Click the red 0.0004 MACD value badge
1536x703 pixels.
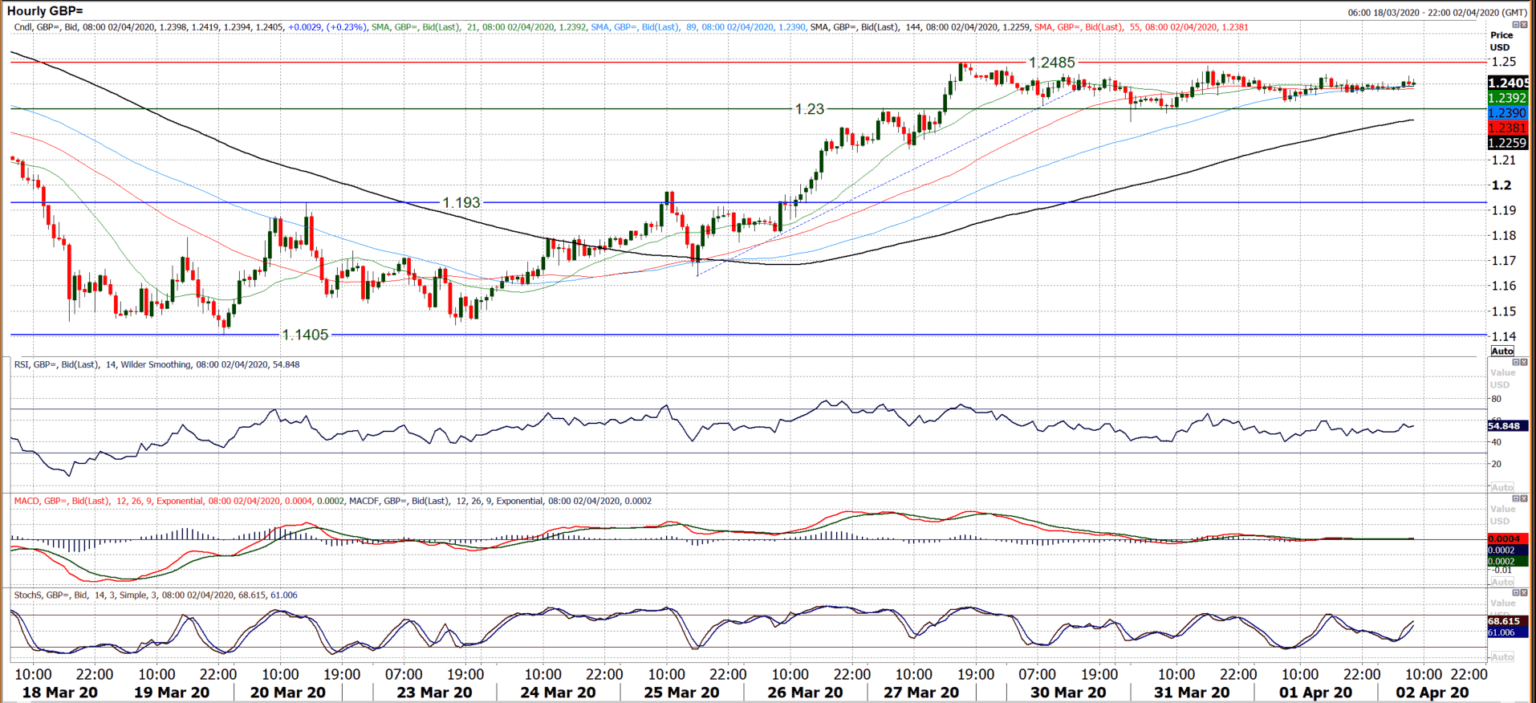[1506, 539]
